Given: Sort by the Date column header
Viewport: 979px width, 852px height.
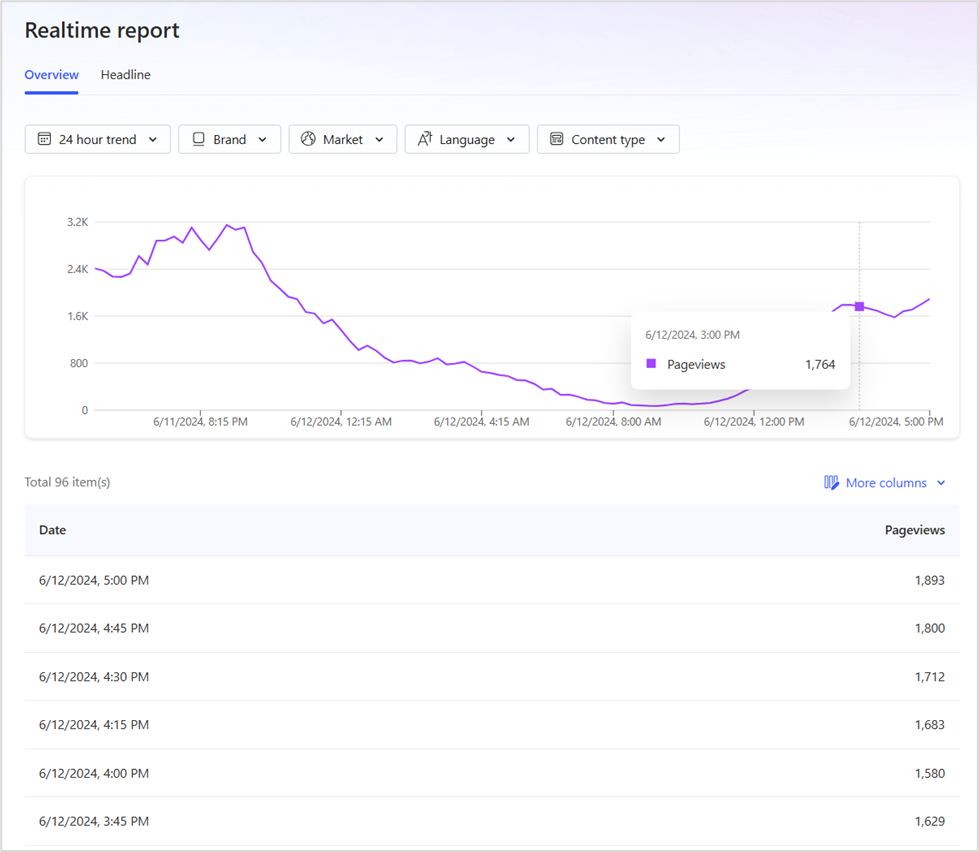Looking at the screenshot, I should click(x=52, y=529).
